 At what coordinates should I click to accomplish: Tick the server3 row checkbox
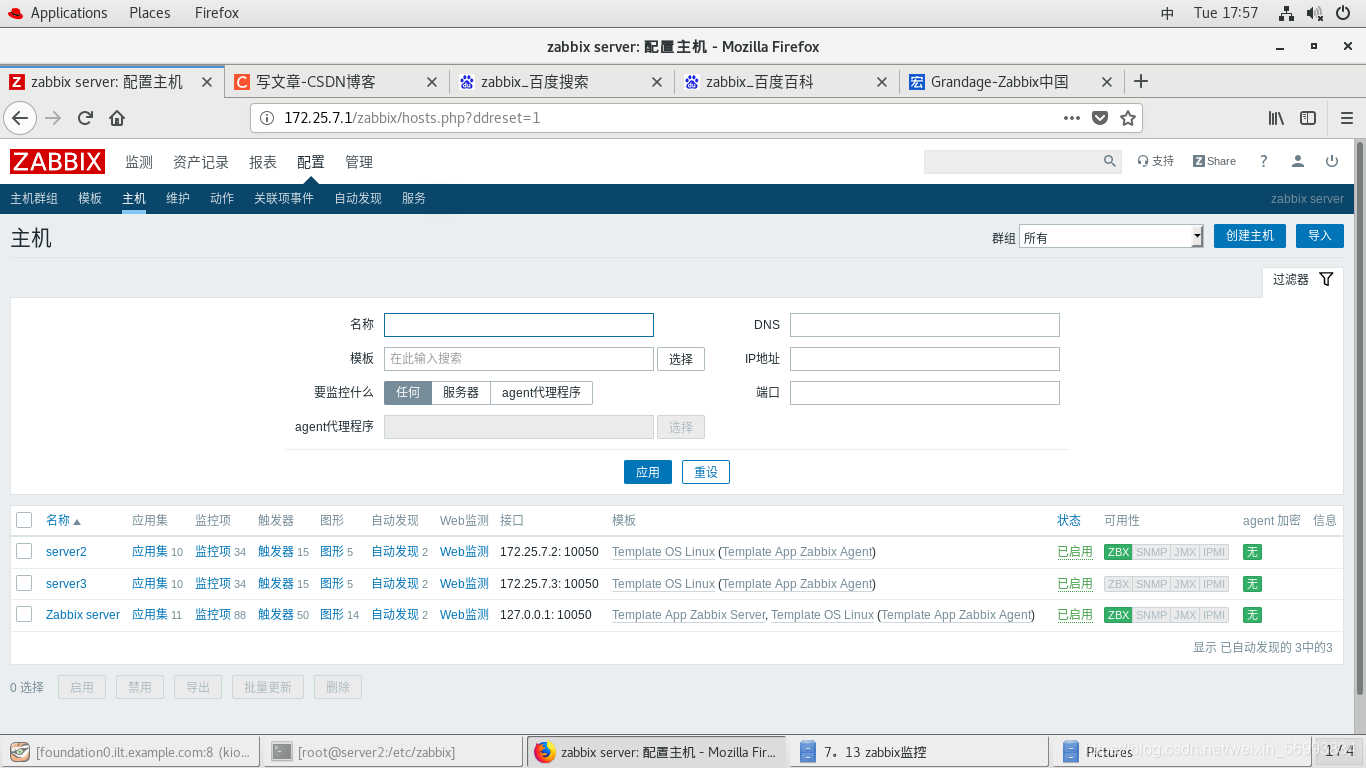(x=24, y=583)
